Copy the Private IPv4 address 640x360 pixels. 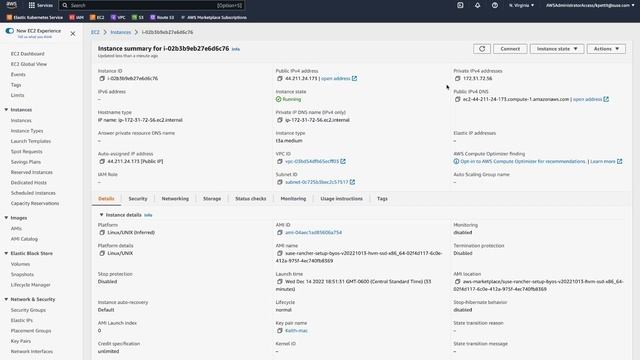(x=458, y=78)
